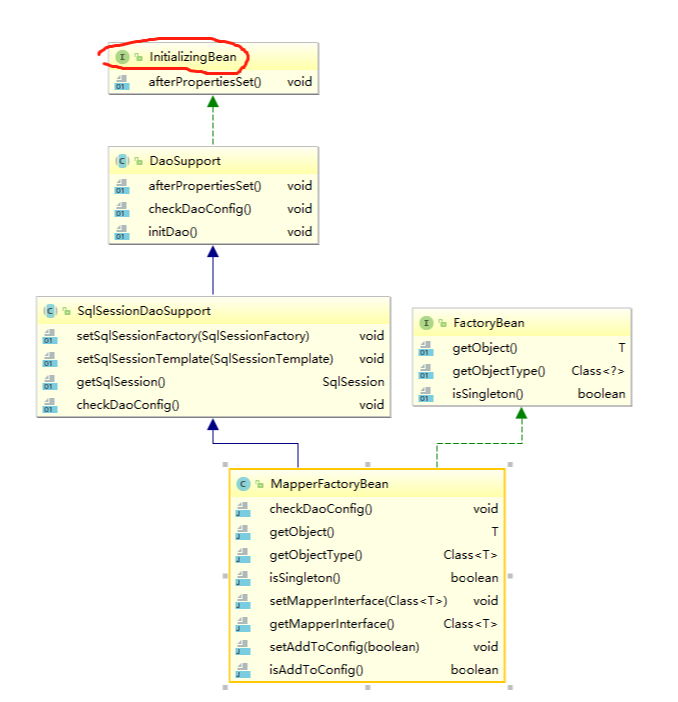The height and width of the screenshot is (702, 678).
Task: Click the SqlSession return type
Action: point(353,382)
